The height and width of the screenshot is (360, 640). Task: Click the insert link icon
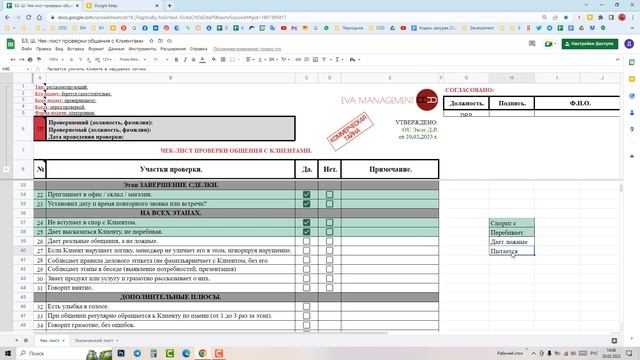(x=298, y=60)
